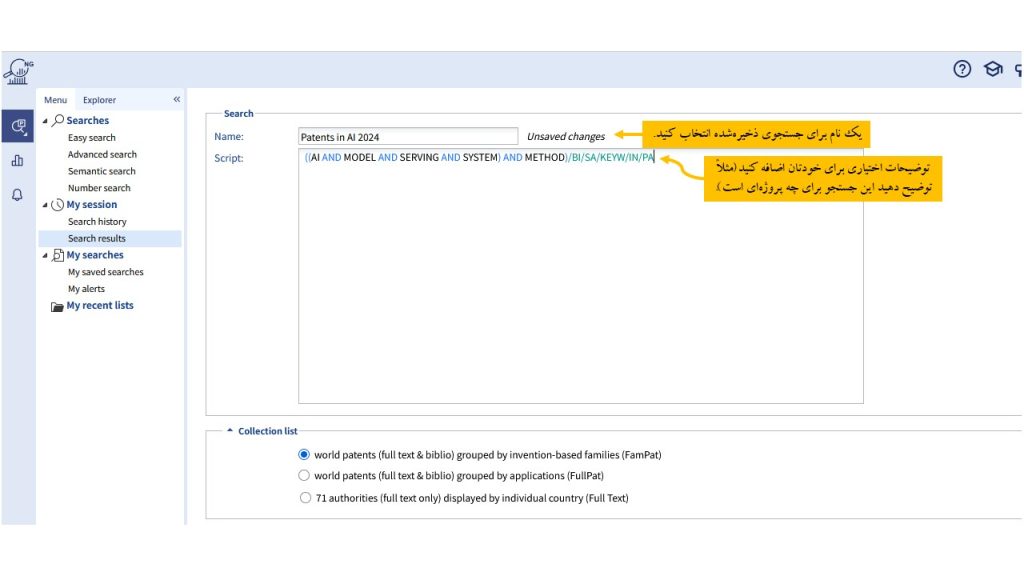The width and height of the screenshot is (1024, 576).
Task: Select the 71 authorities Full Text option
Action: pyautogui.click(x=305, y=498)
